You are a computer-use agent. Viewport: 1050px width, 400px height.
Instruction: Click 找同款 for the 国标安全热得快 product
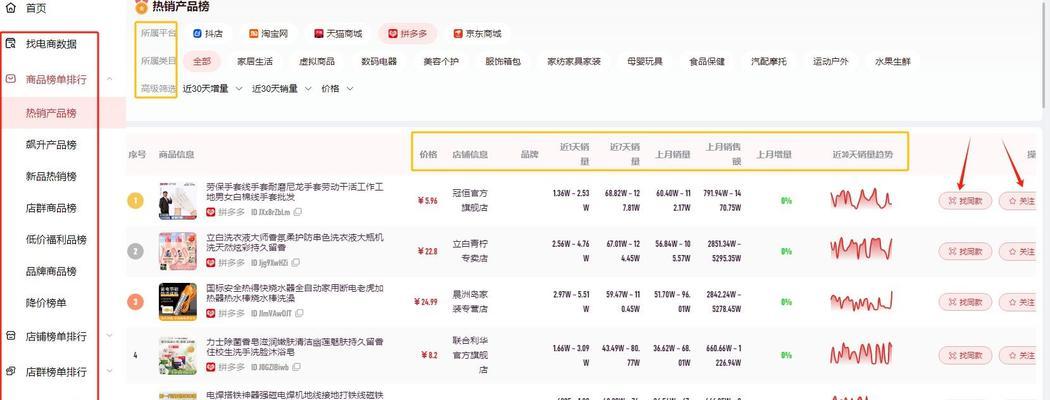965,302
